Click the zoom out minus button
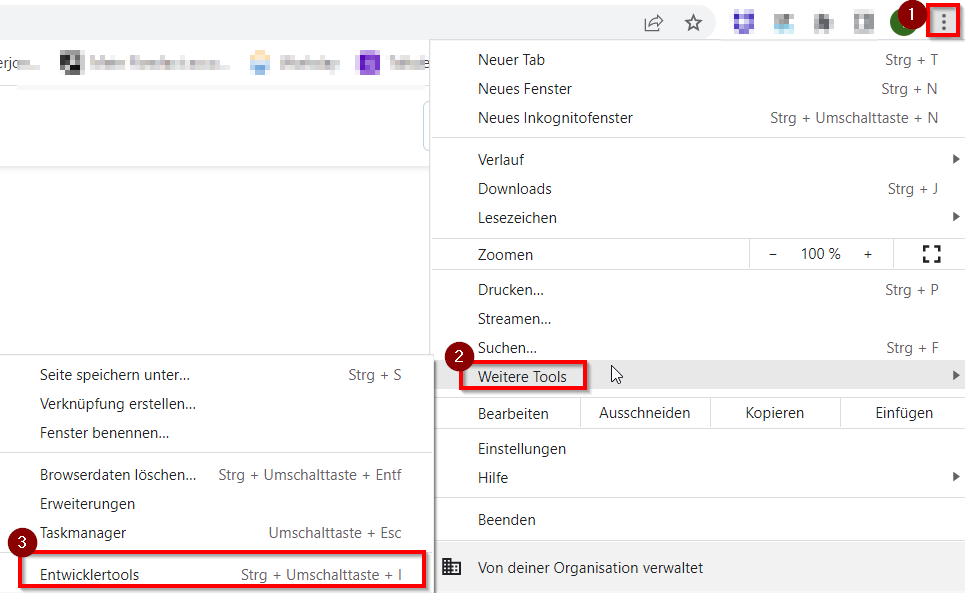965x593 pixels. point(773,254)
